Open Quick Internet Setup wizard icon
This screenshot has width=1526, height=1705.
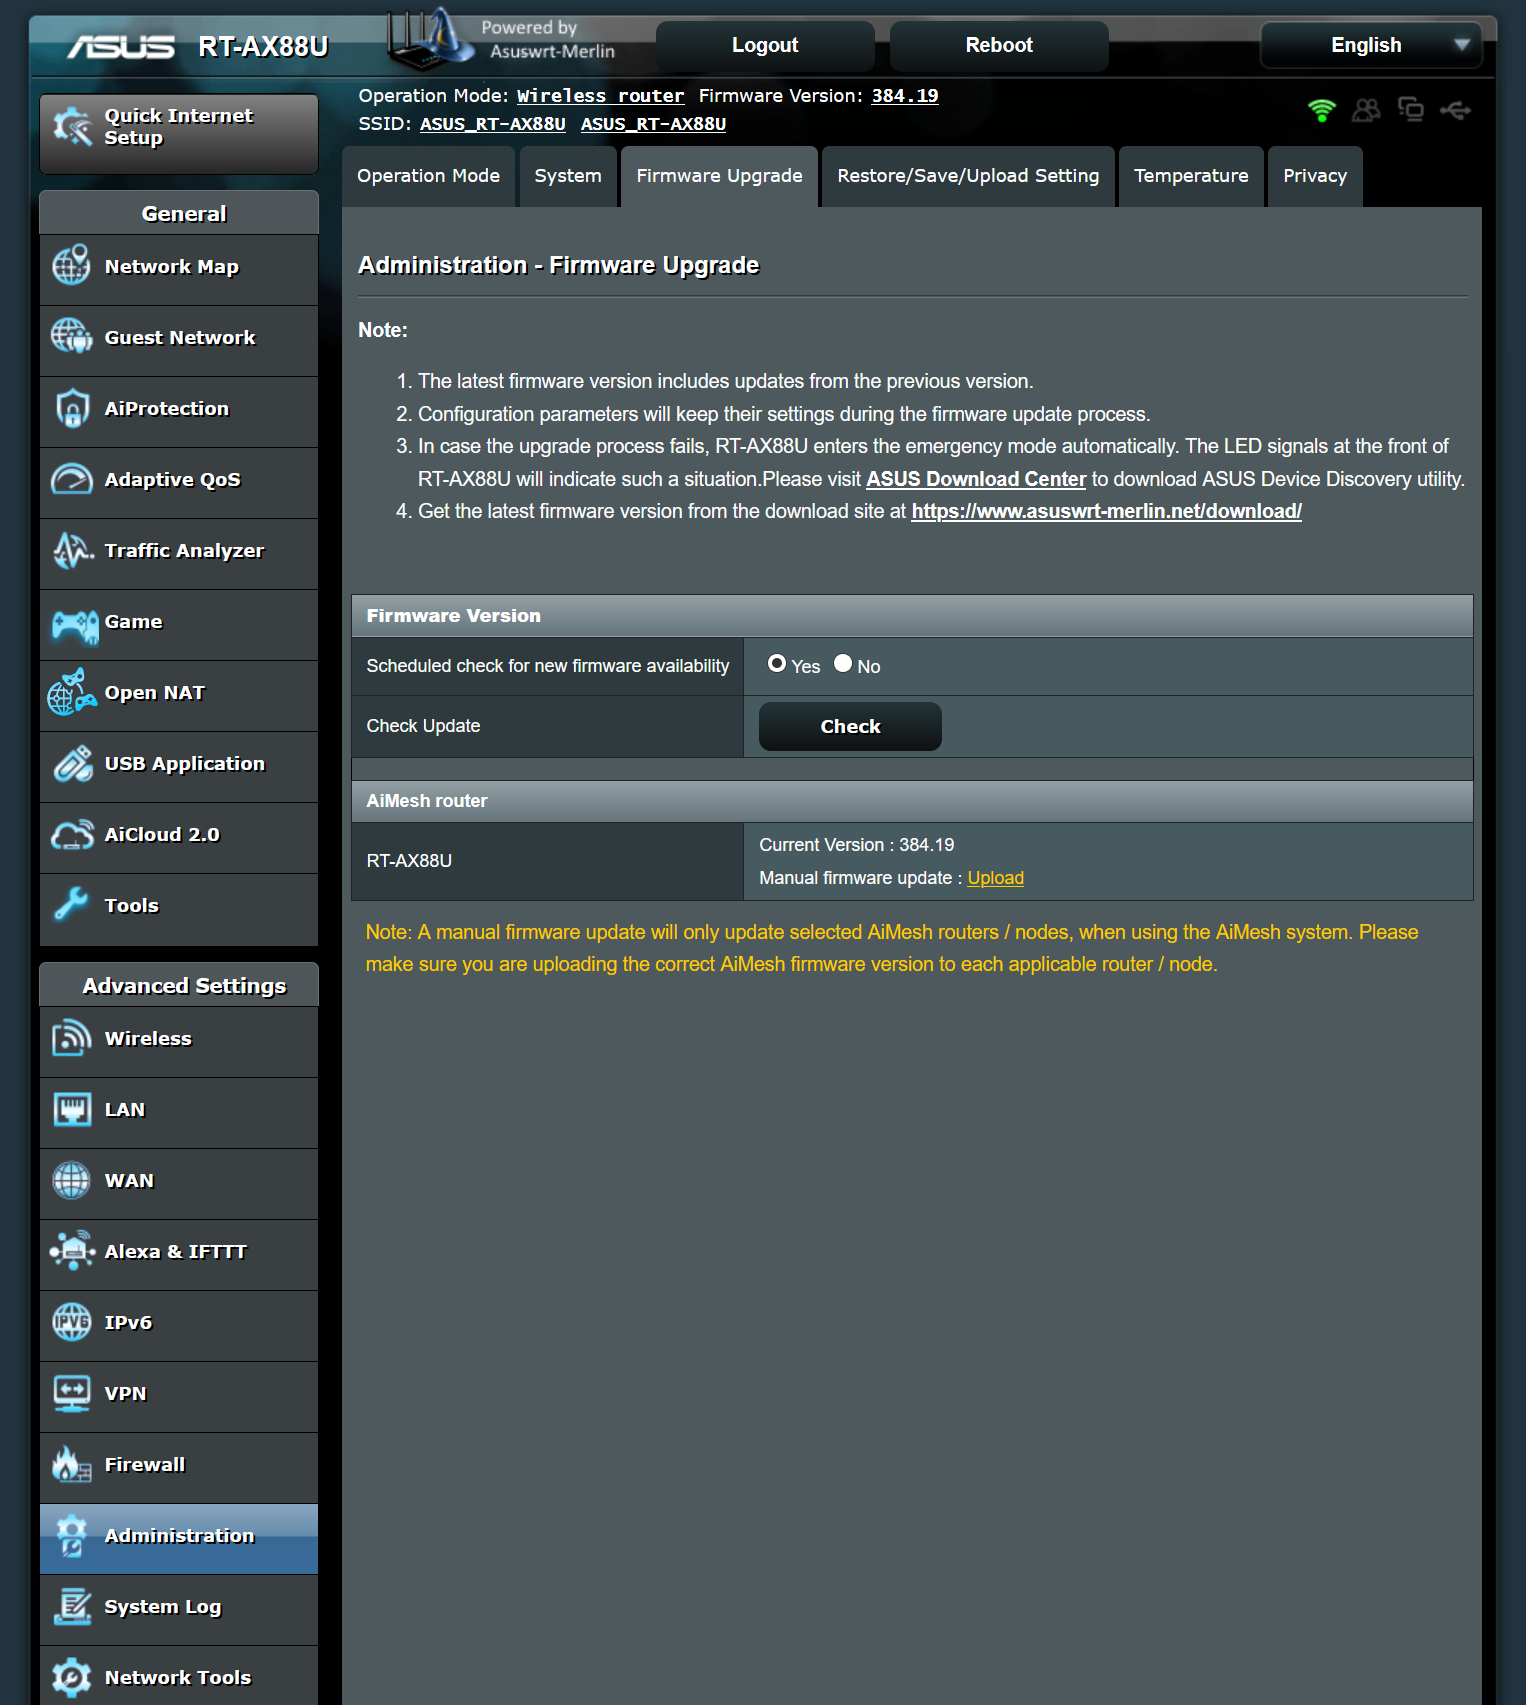[72, 126]
